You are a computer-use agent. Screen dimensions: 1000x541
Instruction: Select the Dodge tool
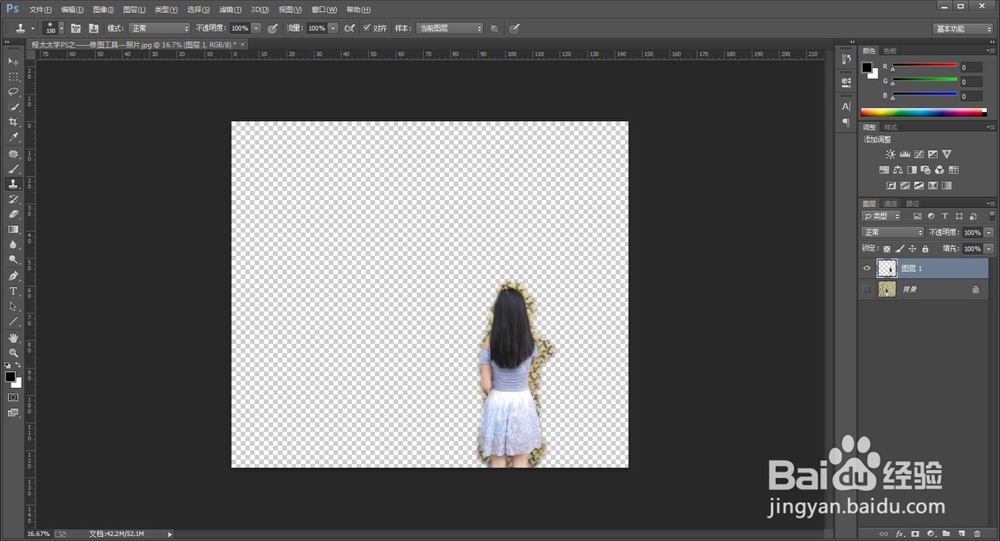(x=13, y=260)
